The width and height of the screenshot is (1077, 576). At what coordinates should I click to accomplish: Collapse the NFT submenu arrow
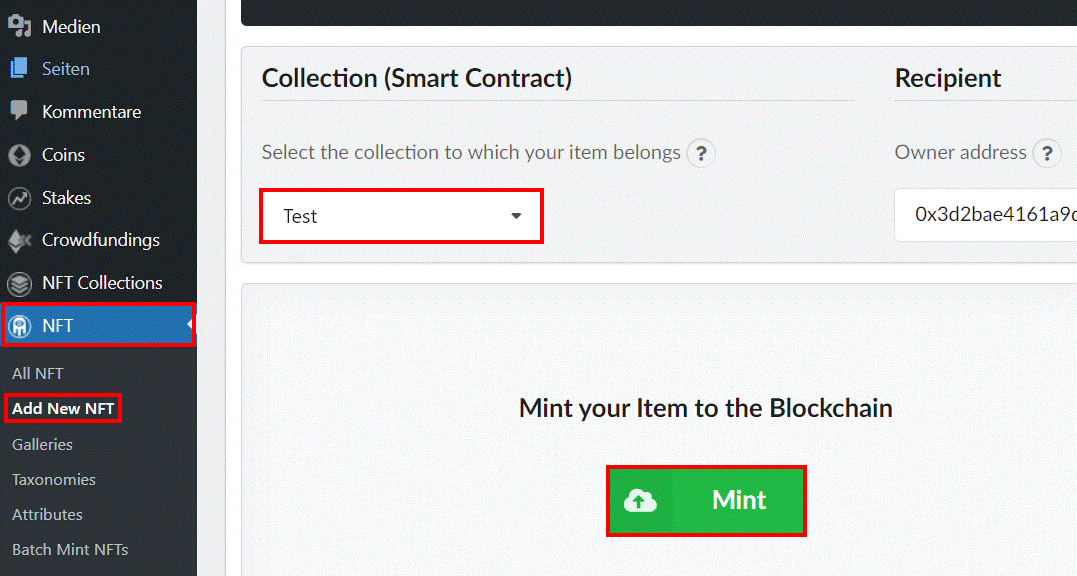point(190,324)
